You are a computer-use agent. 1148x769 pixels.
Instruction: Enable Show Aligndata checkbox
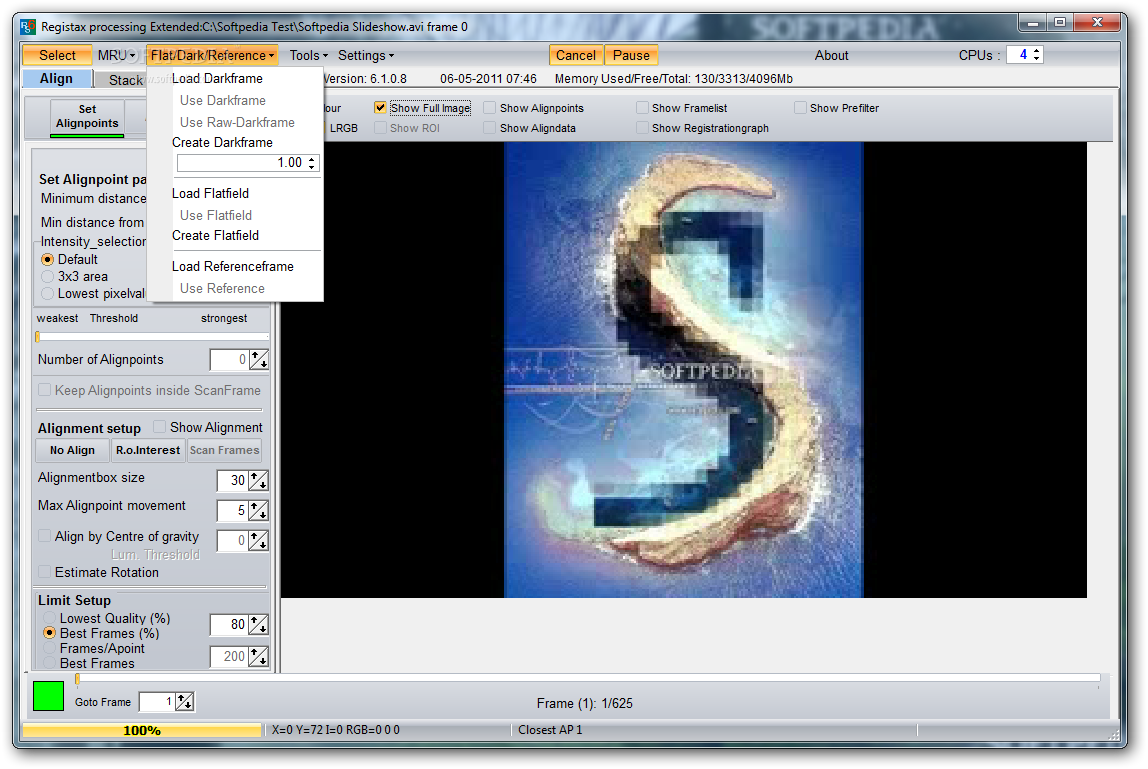490,127
